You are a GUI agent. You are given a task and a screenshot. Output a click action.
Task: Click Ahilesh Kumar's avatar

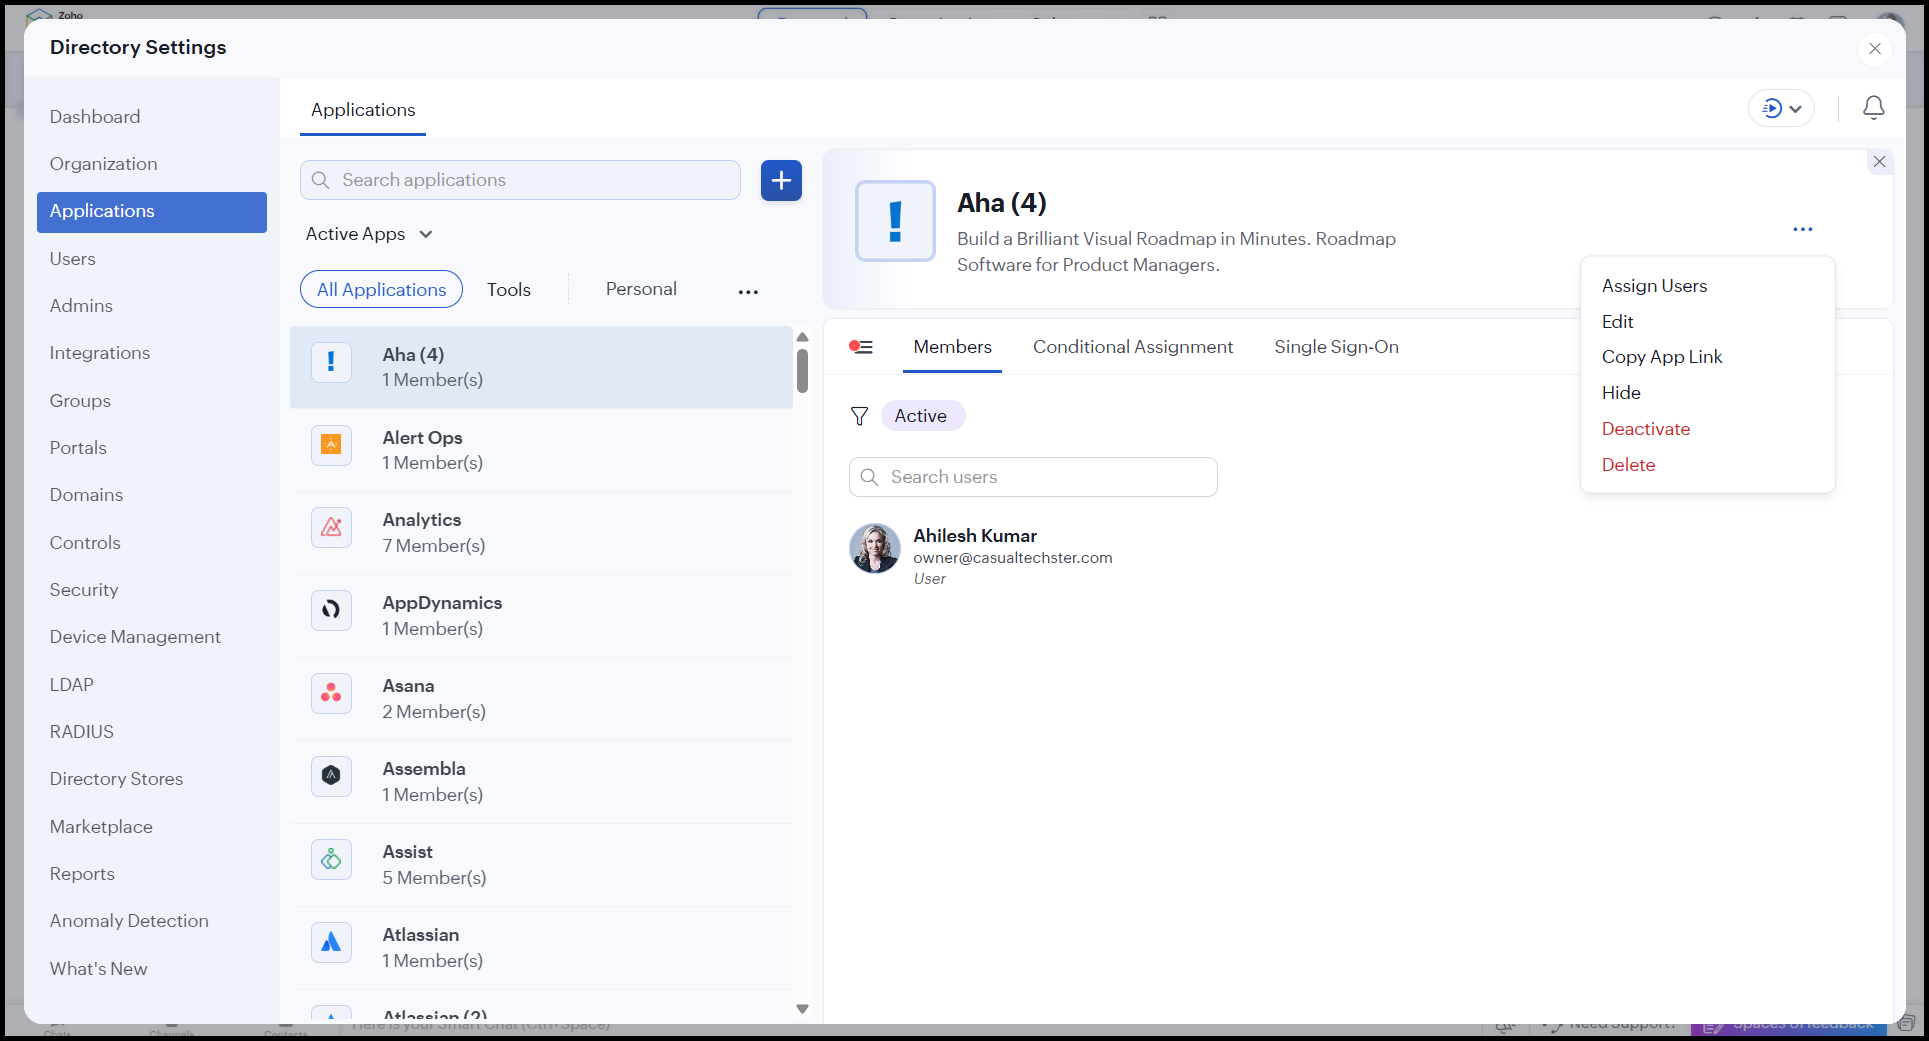(x=875, y=548)
